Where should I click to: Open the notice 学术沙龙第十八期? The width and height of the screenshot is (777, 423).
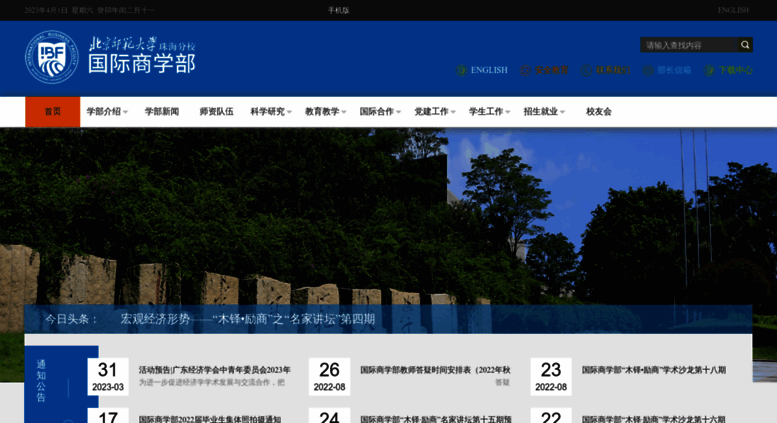tap(654, 370)
